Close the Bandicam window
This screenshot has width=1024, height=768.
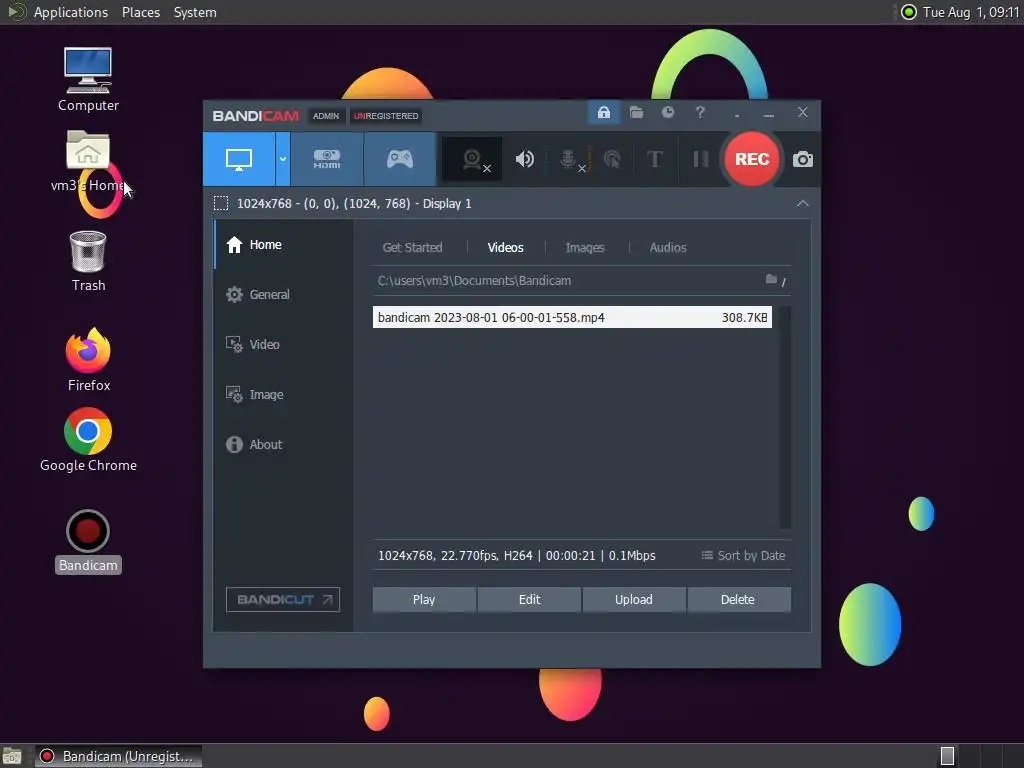[x=803, y=112]
